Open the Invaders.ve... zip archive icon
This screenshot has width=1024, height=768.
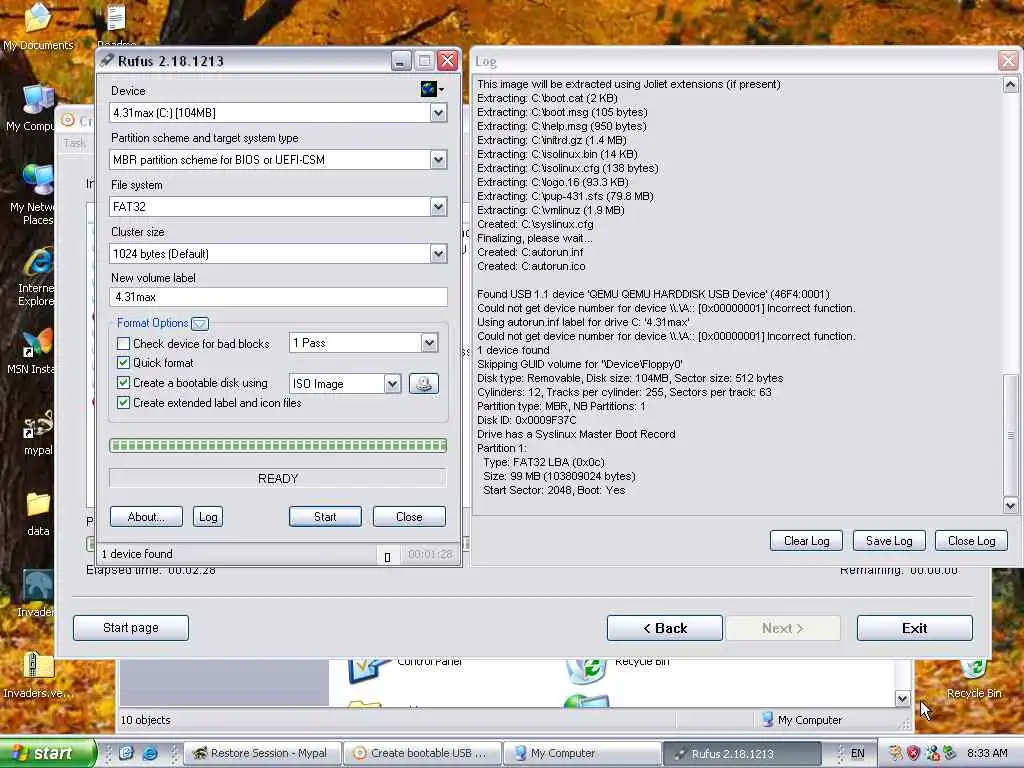[37, 675]
